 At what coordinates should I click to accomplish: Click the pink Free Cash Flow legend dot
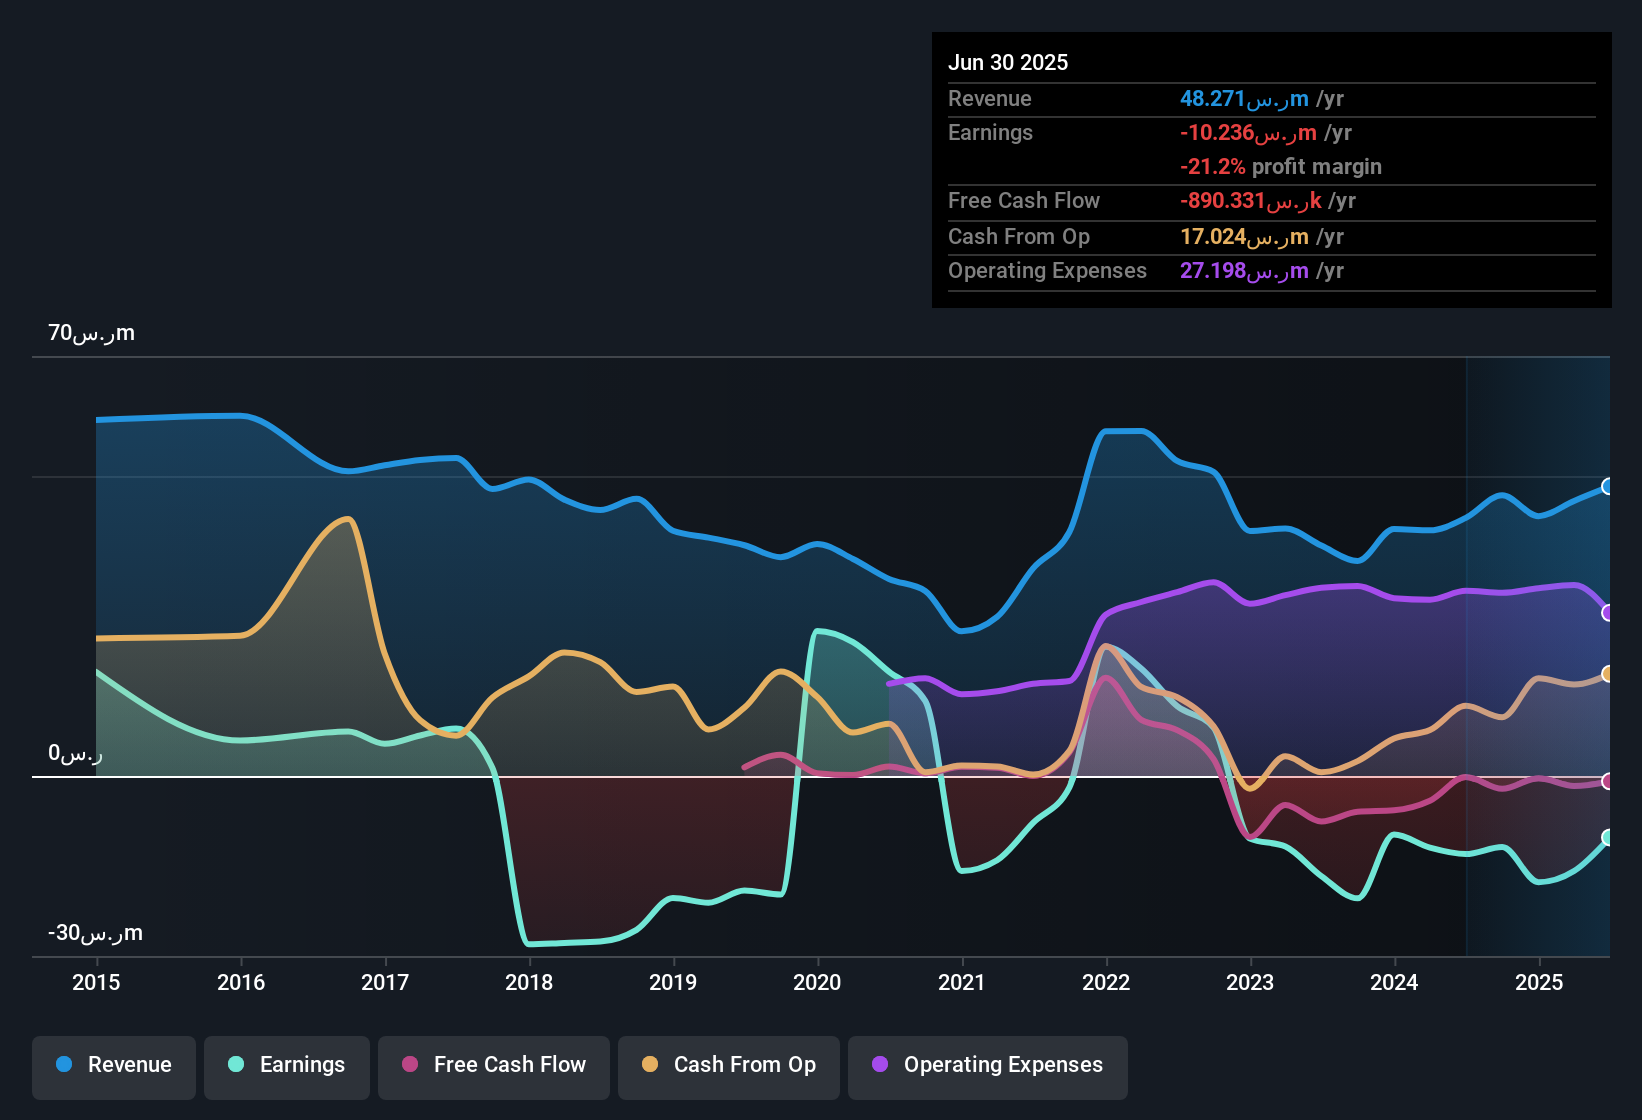410,1065
